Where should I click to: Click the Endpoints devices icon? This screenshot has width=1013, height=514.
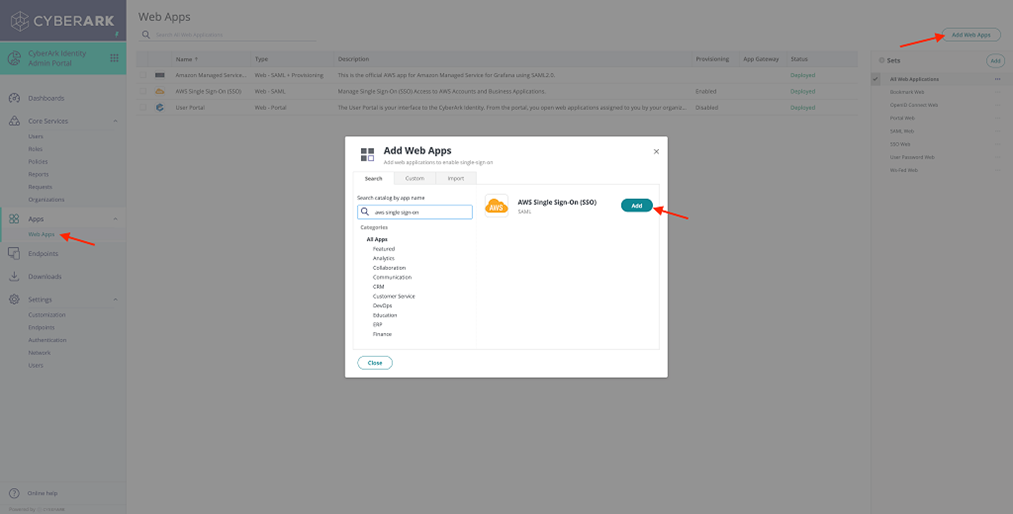(14, 254)
